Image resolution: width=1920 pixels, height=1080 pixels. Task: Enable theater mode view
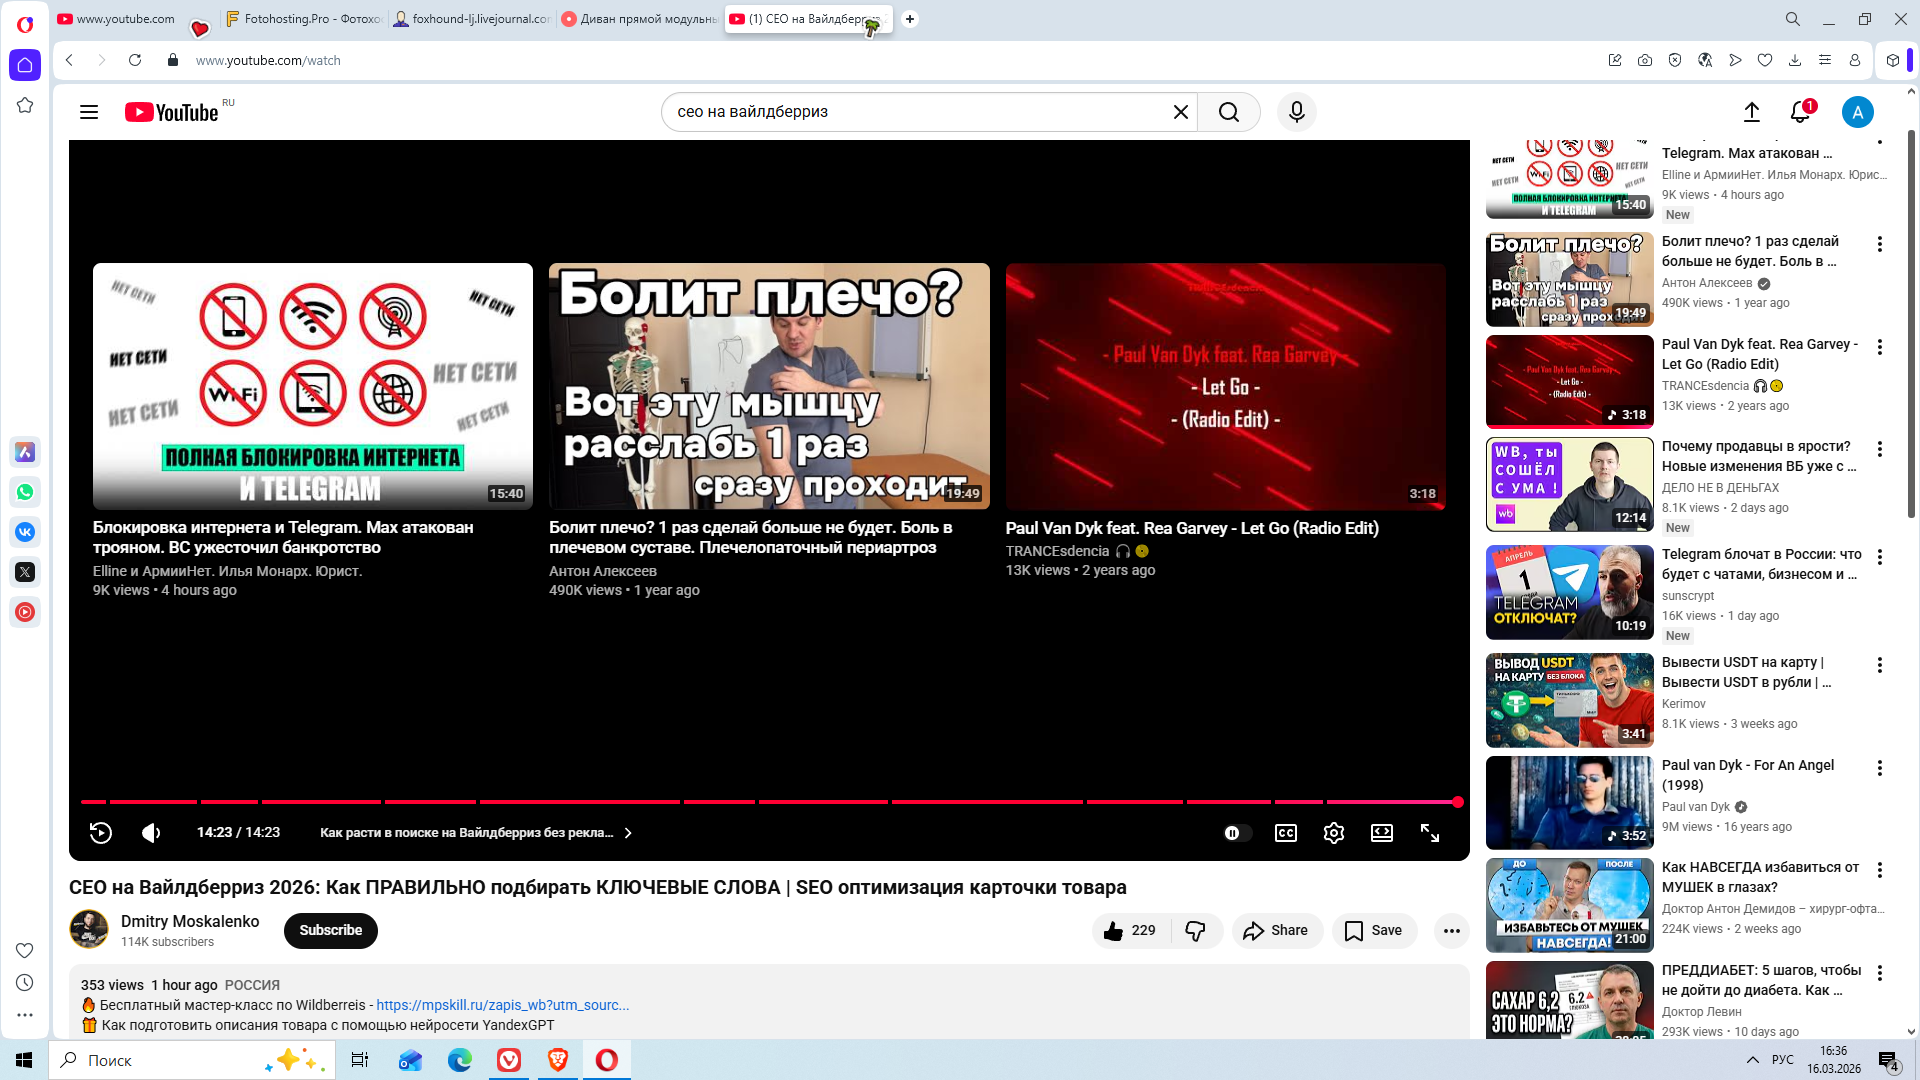point(1381,833)
